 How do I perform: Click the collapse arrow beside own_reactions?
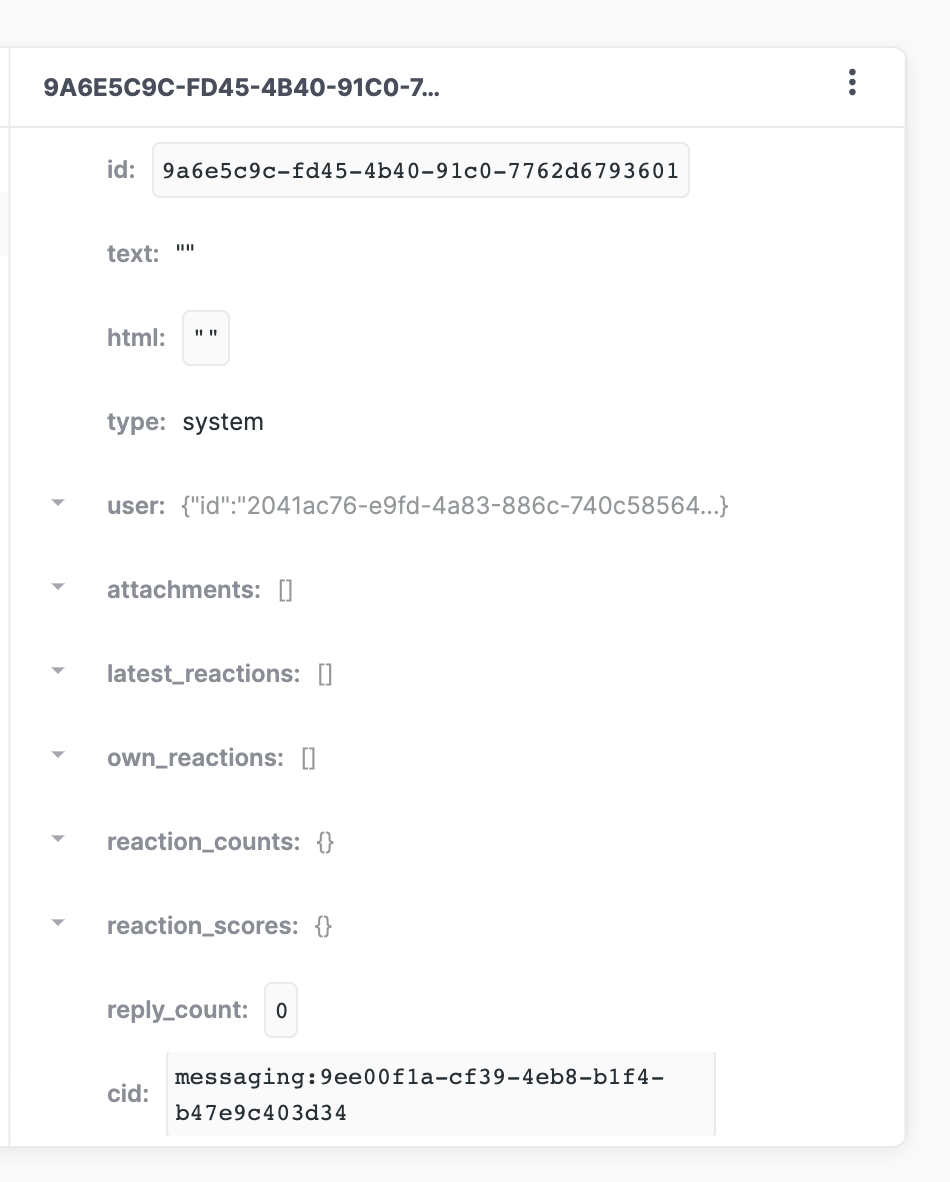coord(57,754)
